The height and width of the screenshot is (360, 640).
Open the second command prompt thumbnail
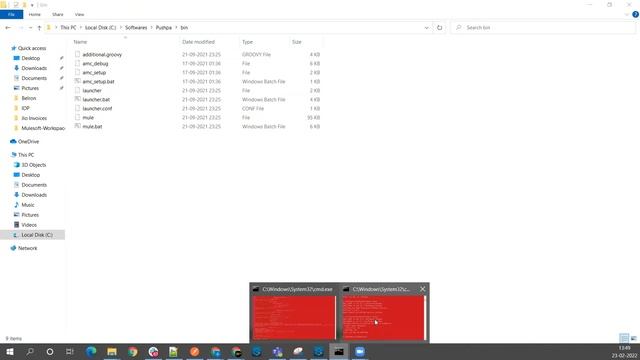(x=383, y=318)
